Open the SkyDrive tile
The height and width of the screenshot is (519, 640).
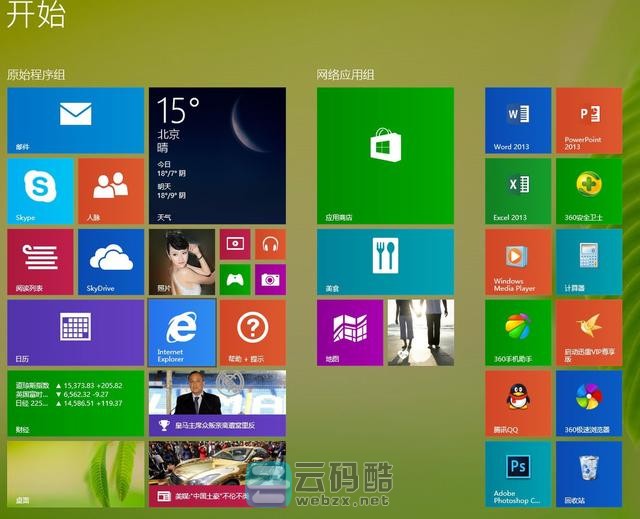111,262
